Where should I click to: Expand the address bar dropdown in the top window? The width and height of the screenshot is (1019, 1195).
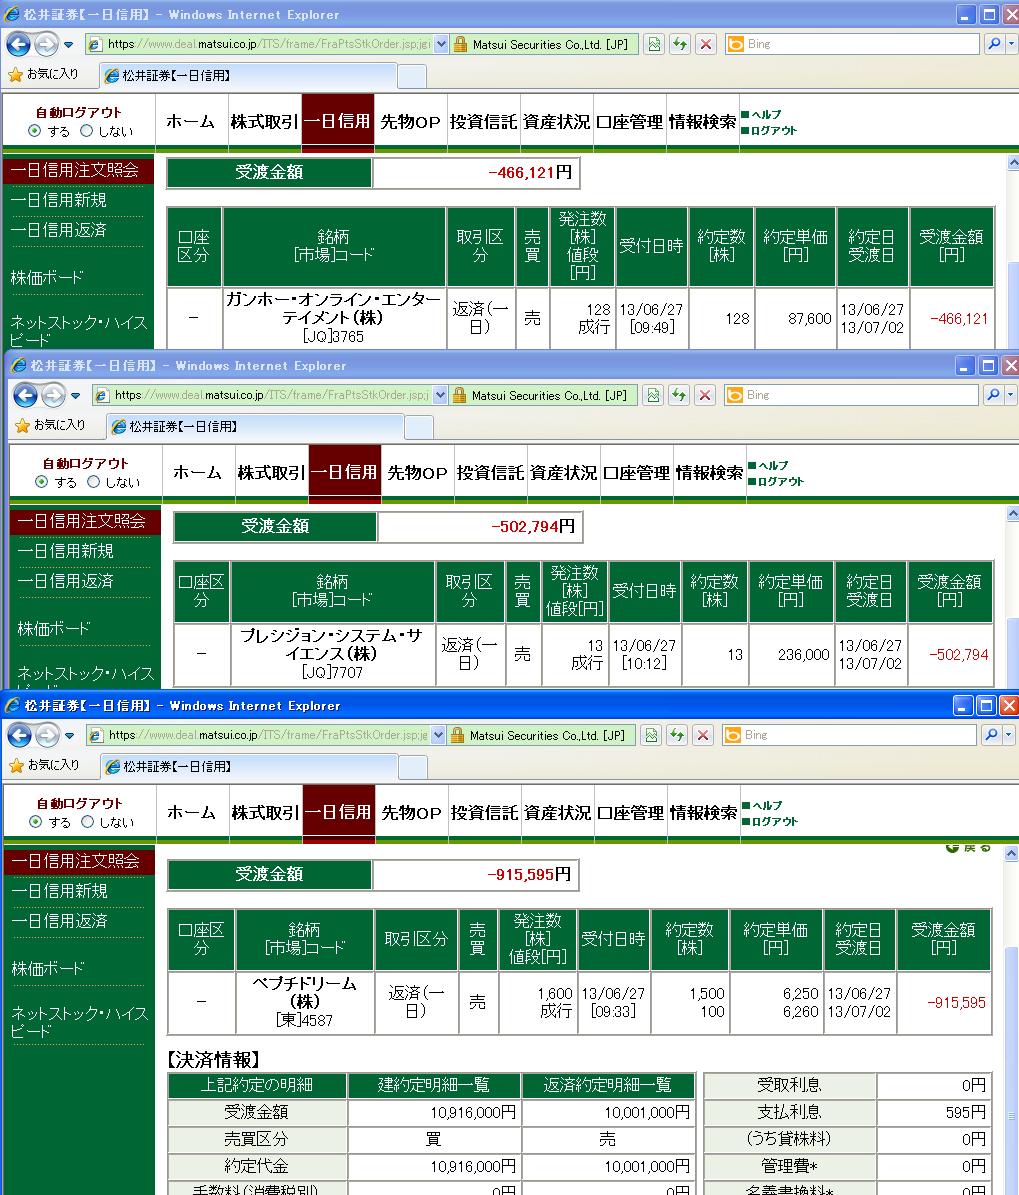point(440,44)
